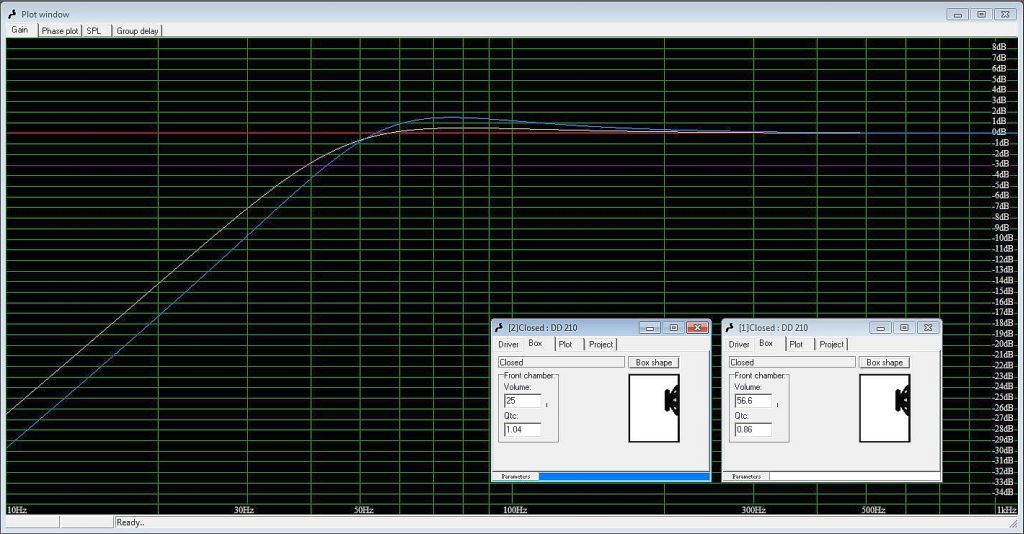This screenshot has height=534, width=1024.
Task: Maximize the Plot window
Action: click(x=981, y=14)
